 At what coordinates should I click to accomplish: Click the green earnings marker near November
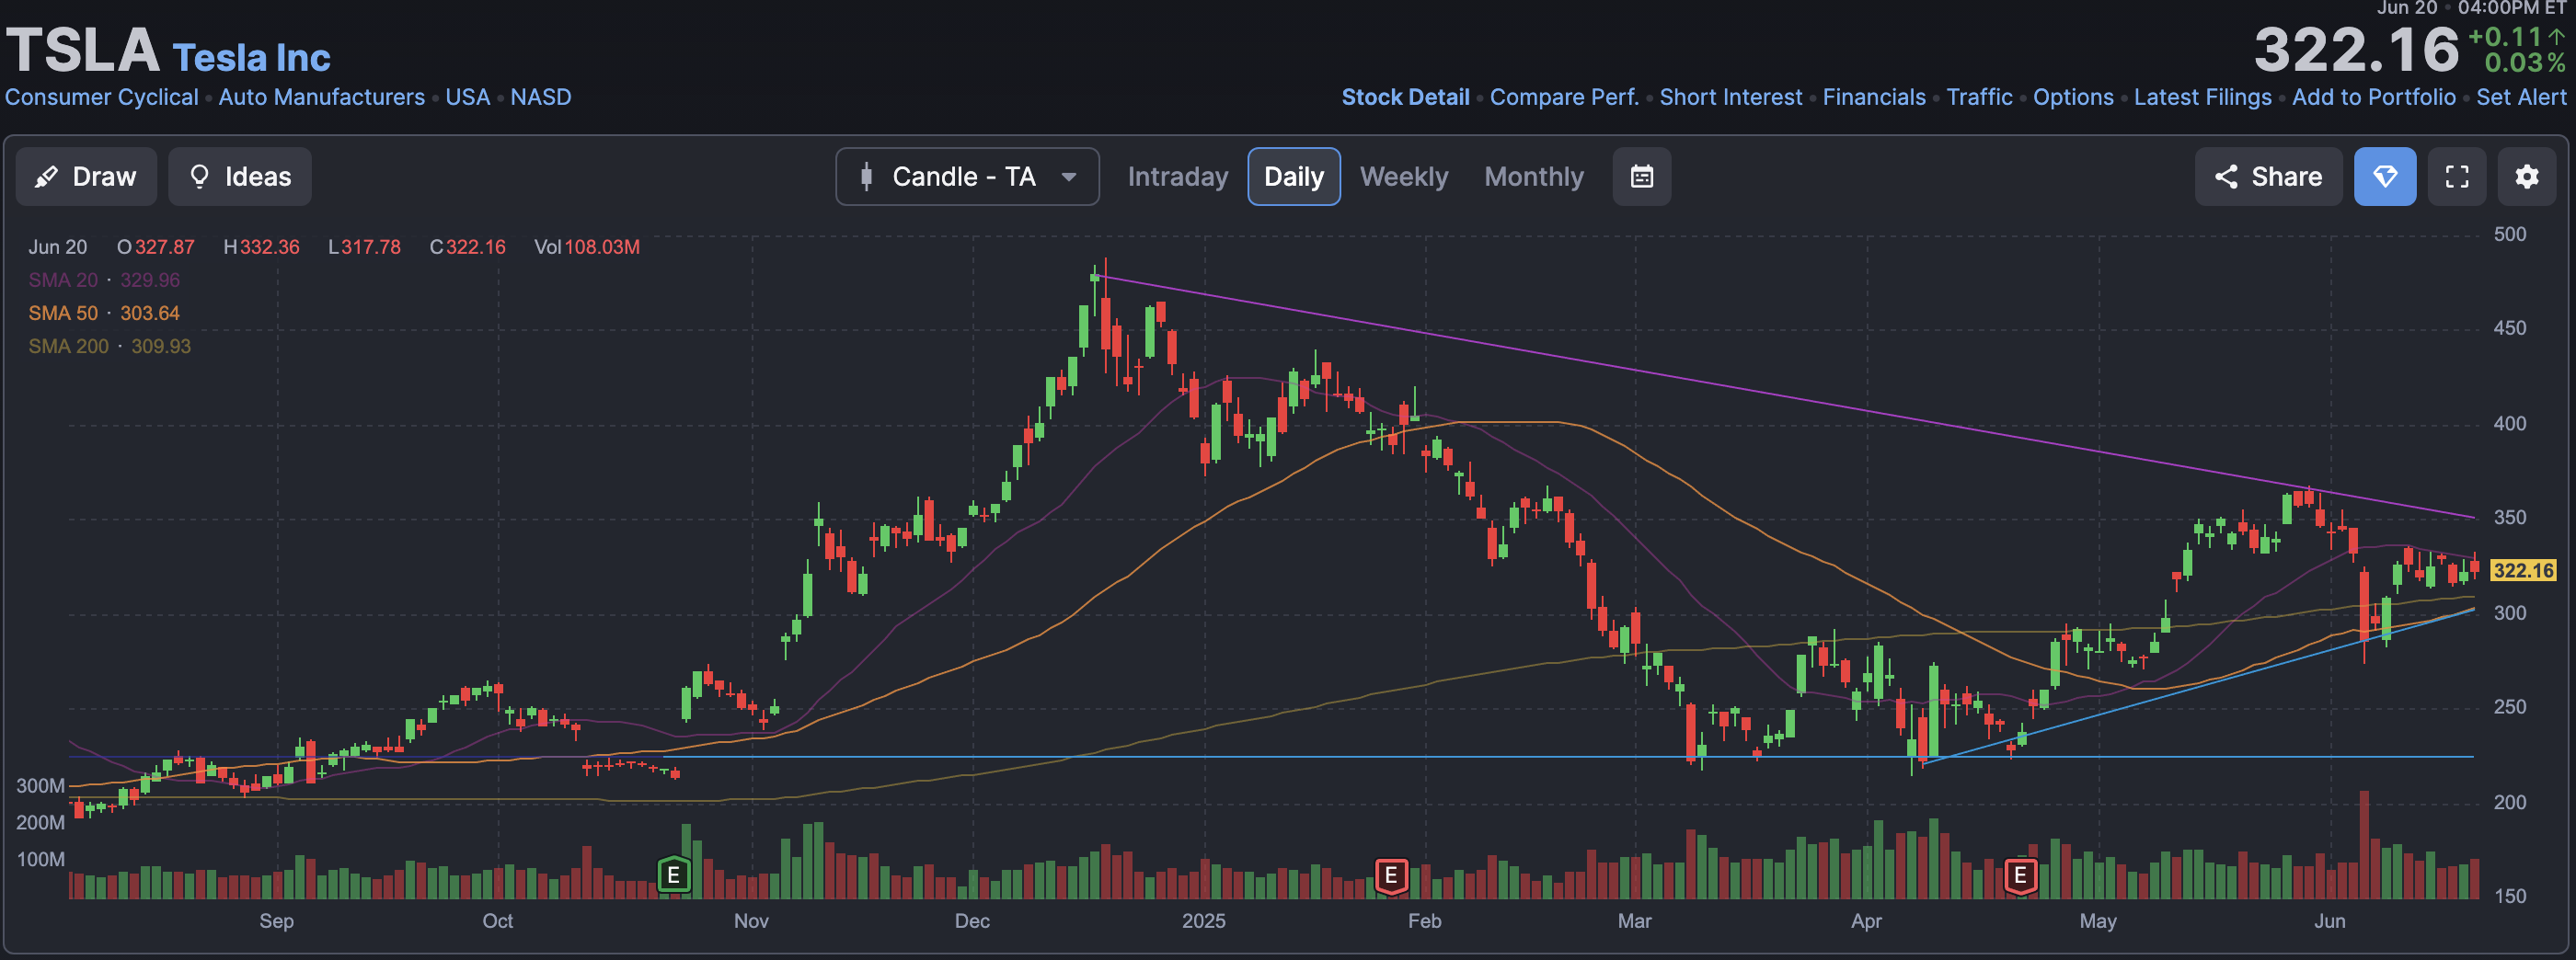[x=673, y=875]
